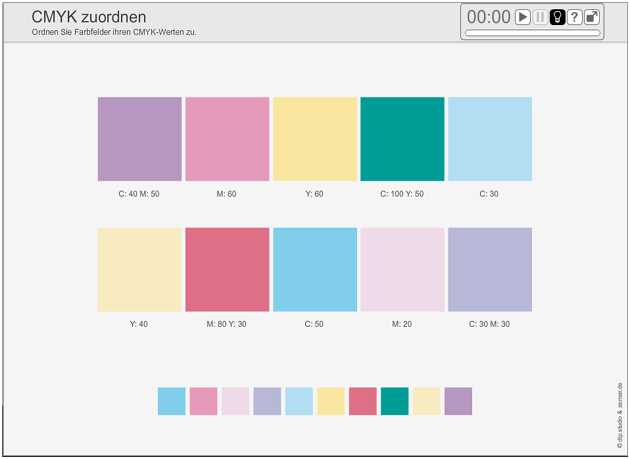
Task: Click the large field labeled Y: 40
Action: pos(140,269)
